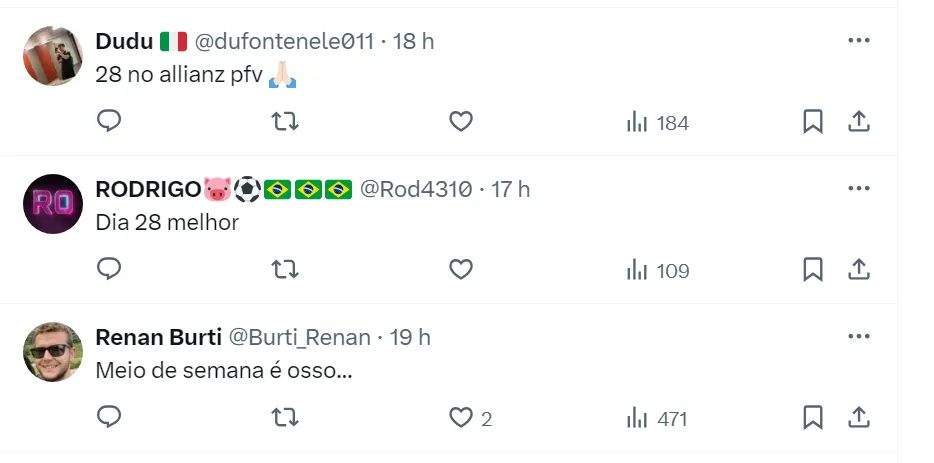
Task: Like Dudu's tweet
Action: pyautogui.click(x=460, y=122)
